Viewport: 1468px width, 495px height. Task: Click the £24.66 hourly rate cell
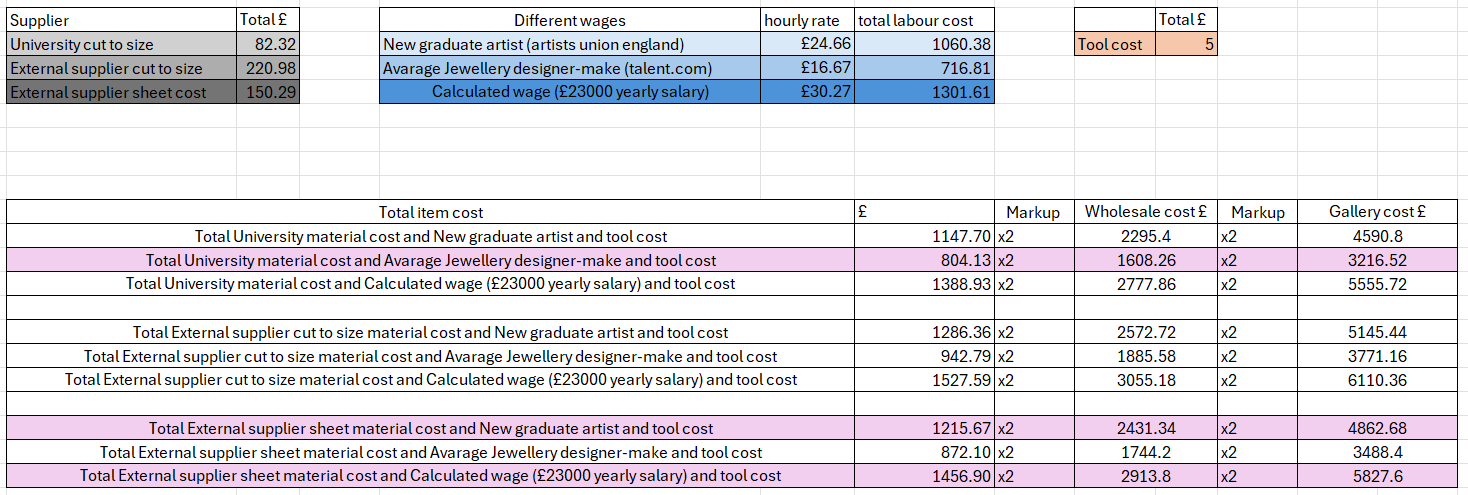click(x=808, y=44)
